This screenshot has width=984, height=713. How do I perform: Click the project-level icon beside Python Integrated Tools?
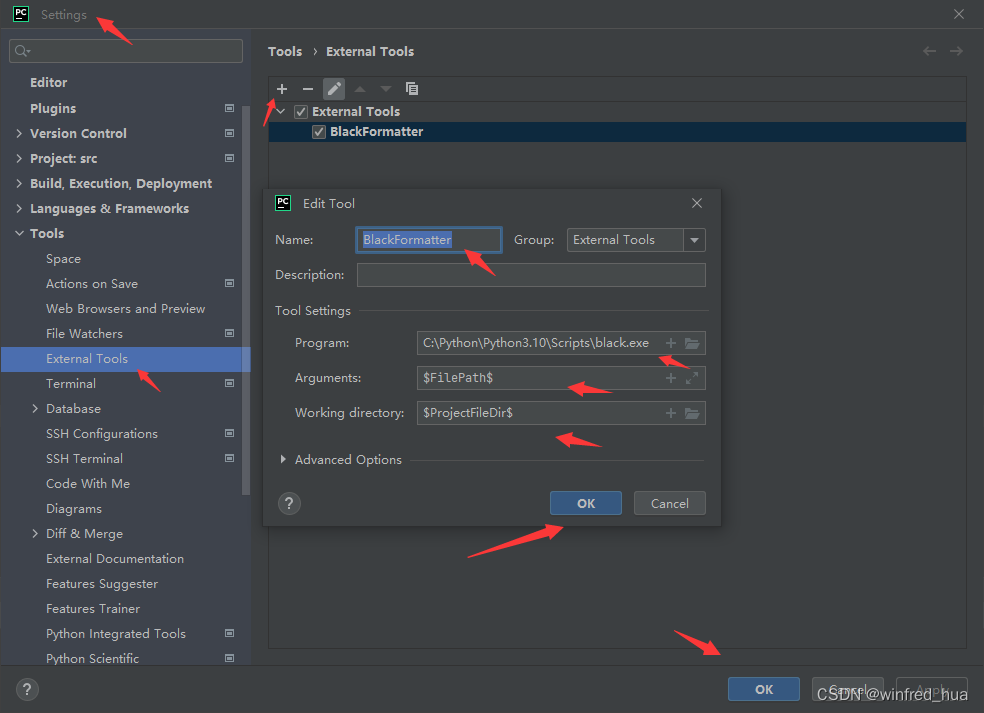[230, 633]
